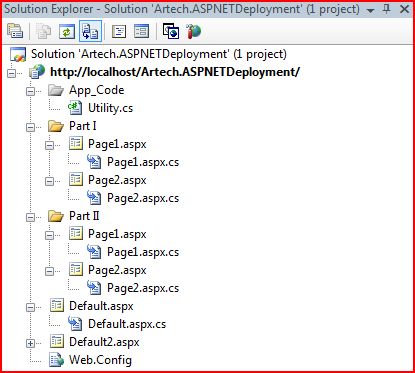Collapse Page1.aspx under Part II

[x=49, y=235]
